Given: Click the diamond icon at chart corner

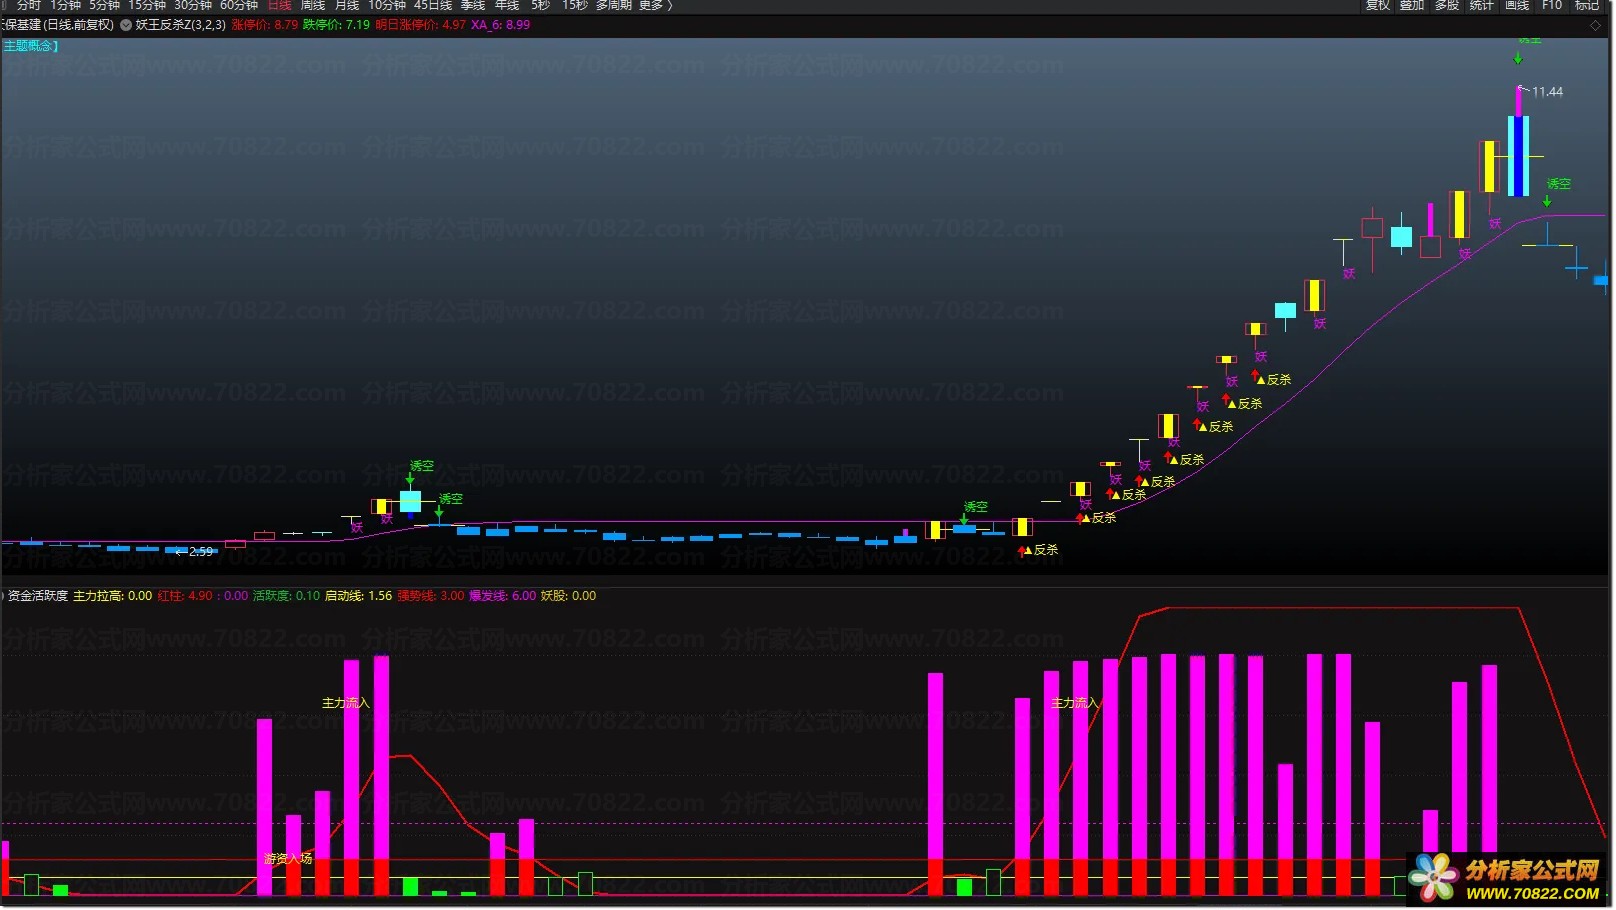Looking at the screenshot, I should tap(1595, 26).
